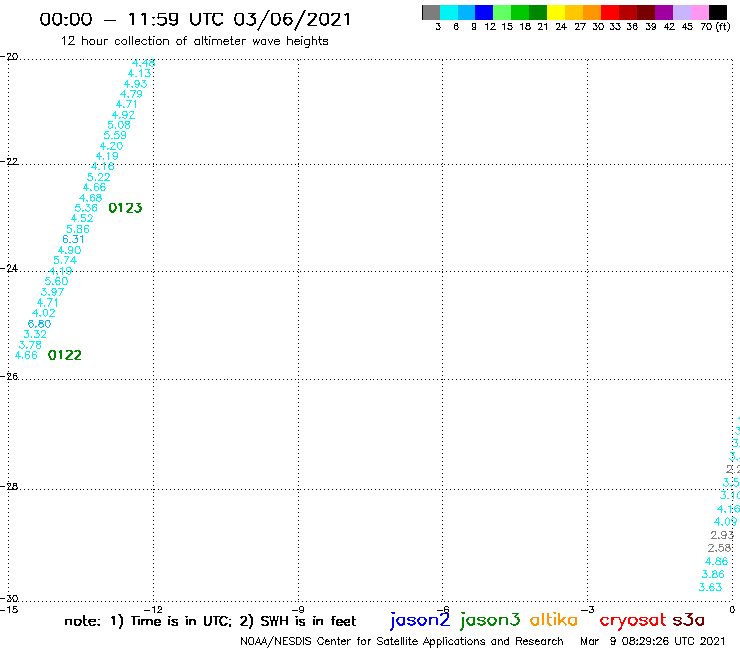Screen dimensions: 740x650
Task: Click the 3.63 wave height value
Action: coord(710,587)
